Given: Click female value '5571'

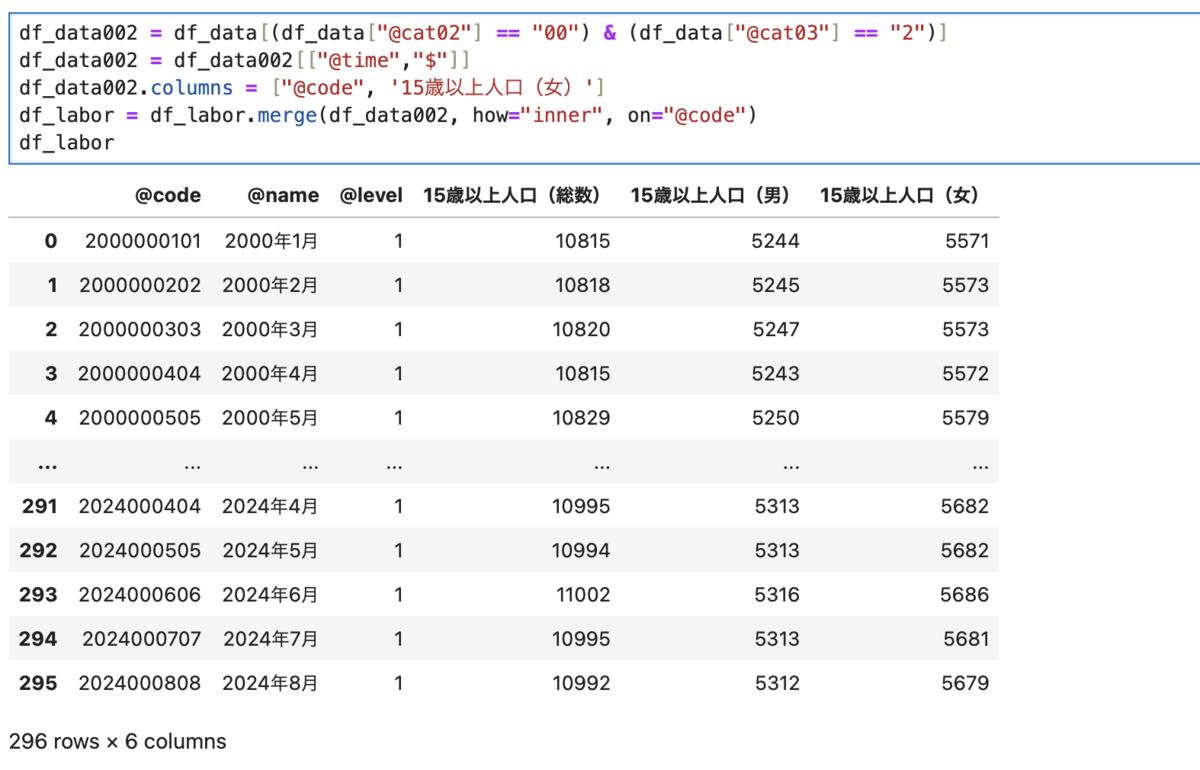Looking at the screenshot, I should coord(965,241).
